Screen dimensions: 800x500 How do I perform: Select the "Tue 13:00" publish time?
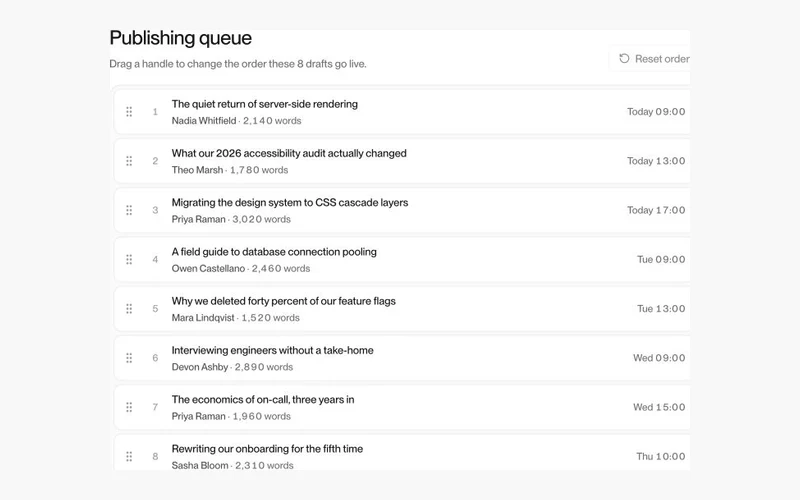point(661,309)
